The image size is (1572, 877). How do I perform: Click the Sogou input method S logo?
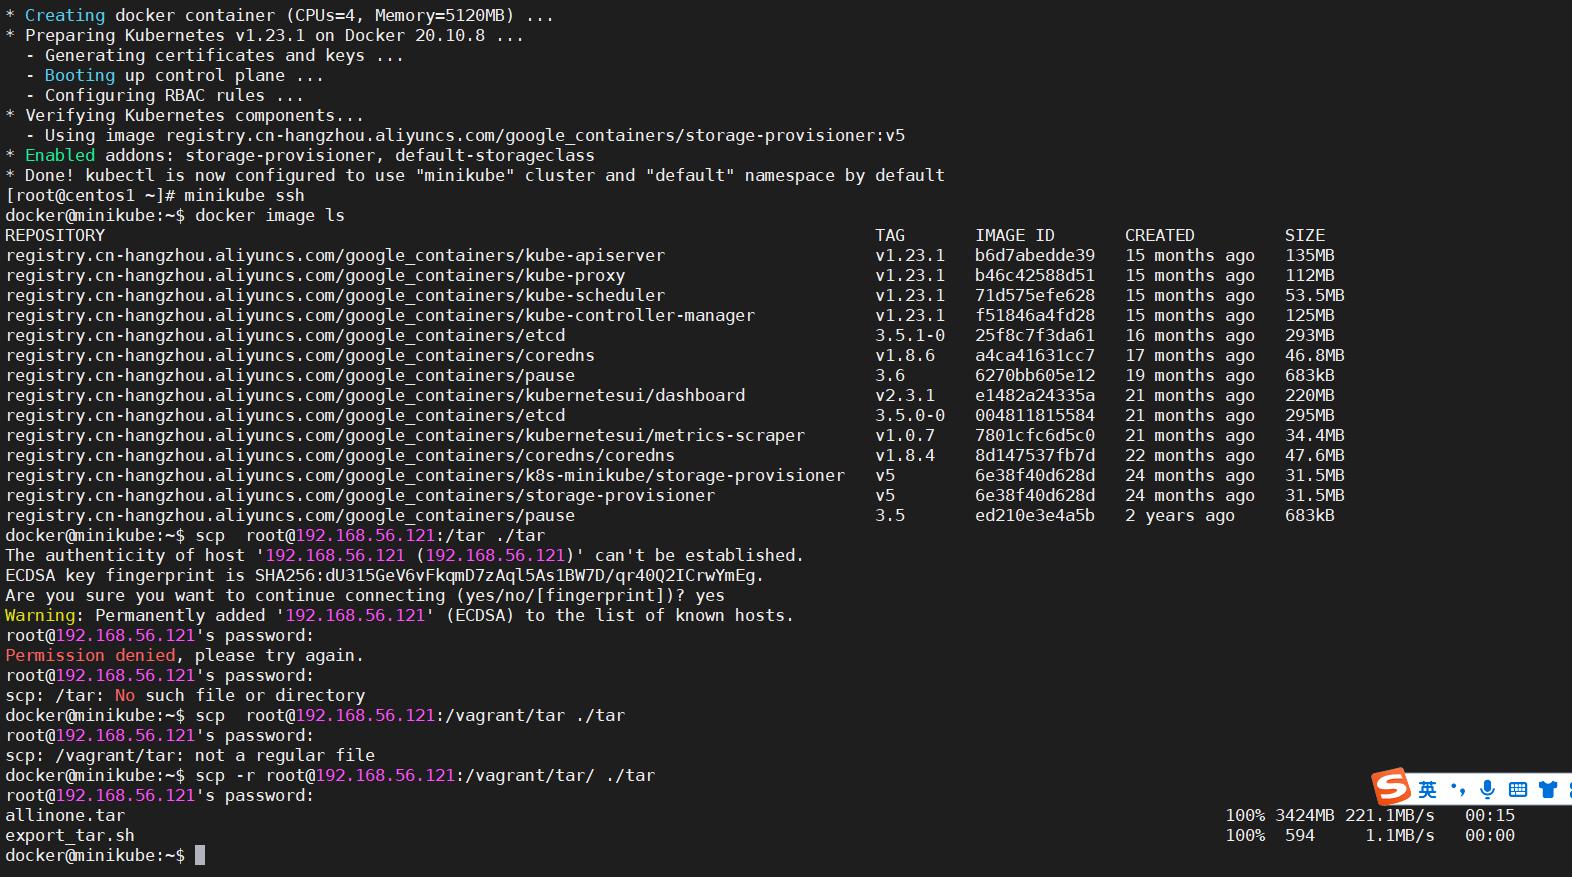(x=1391, y=788)
